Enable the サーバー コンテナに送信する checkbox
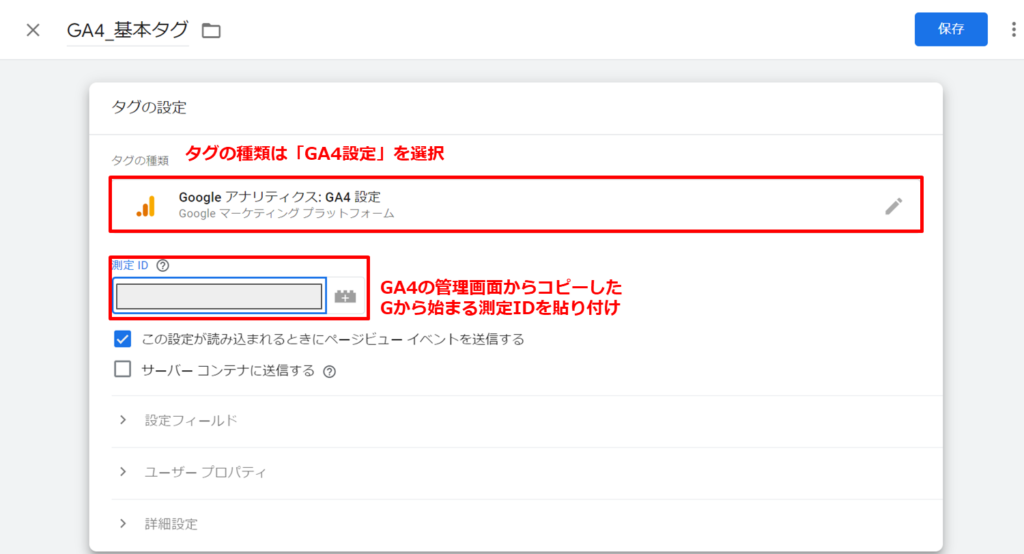 [122, 369]
